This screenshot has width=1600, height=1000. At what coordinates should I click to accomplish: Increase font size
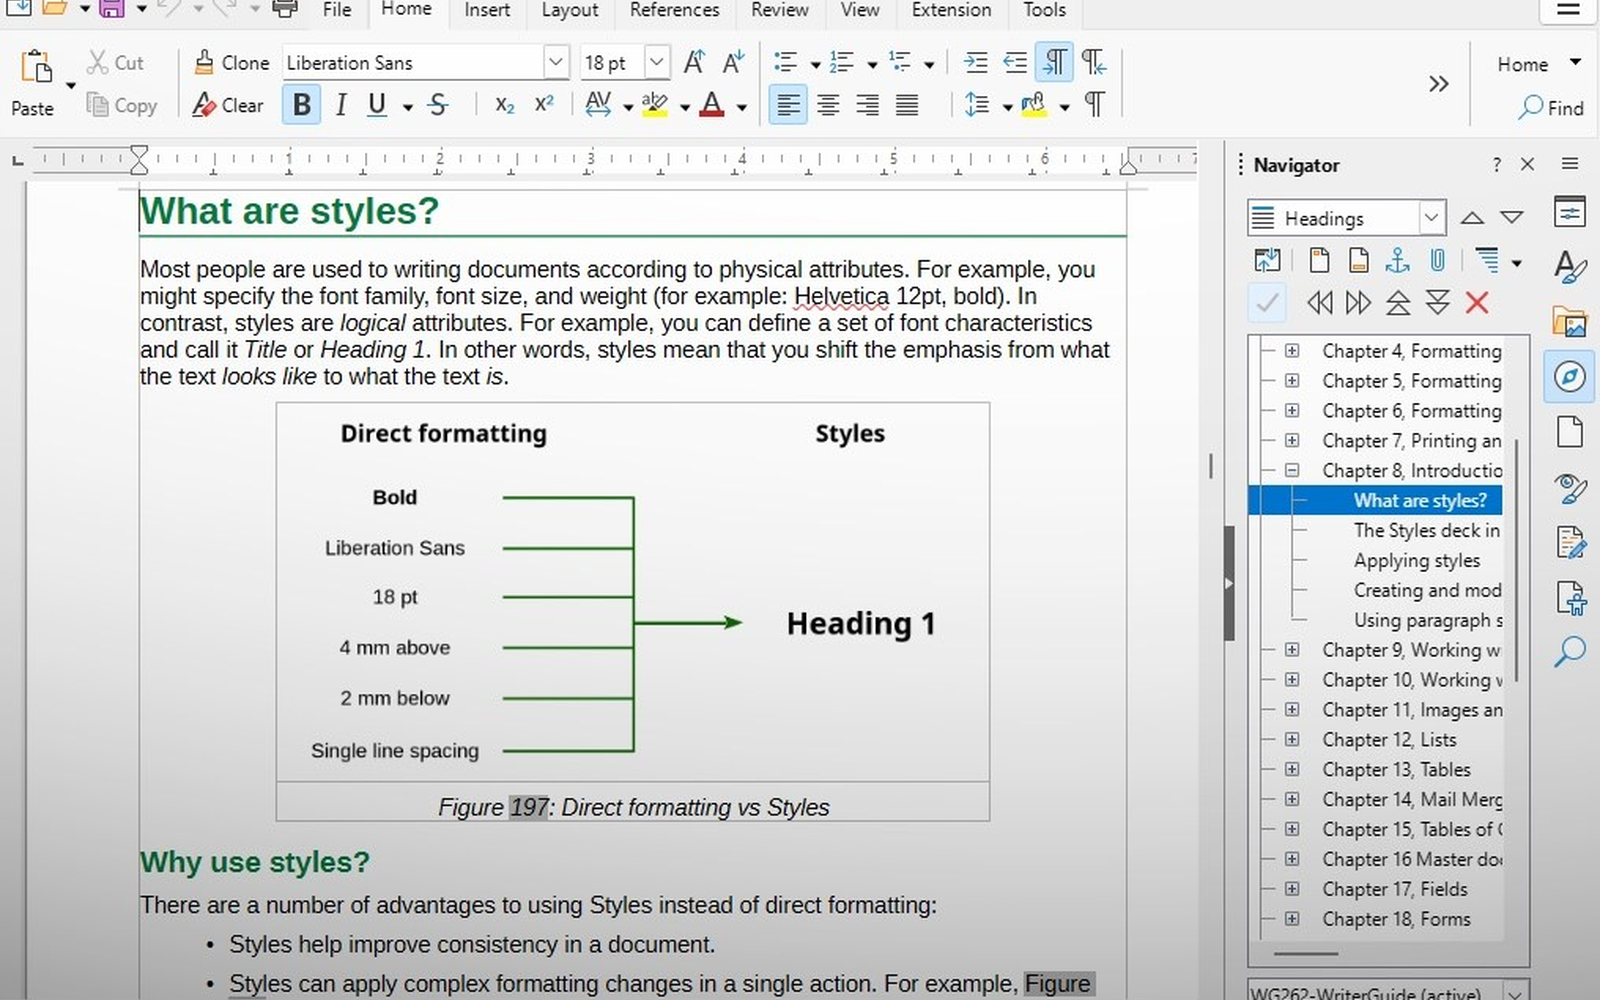[694, 62]
